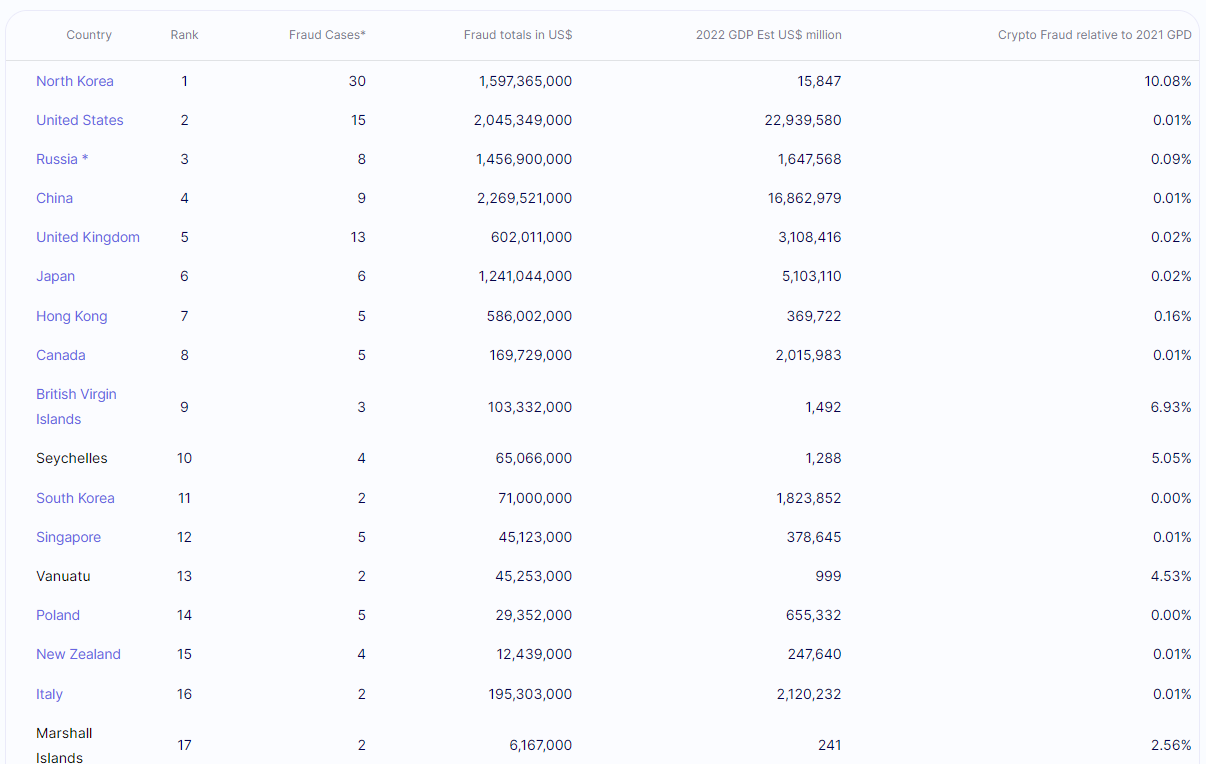This screenshot has height=764, width=1206.
Task: Click the United States link
Action: pyautogui.click(x=80, y=120)
